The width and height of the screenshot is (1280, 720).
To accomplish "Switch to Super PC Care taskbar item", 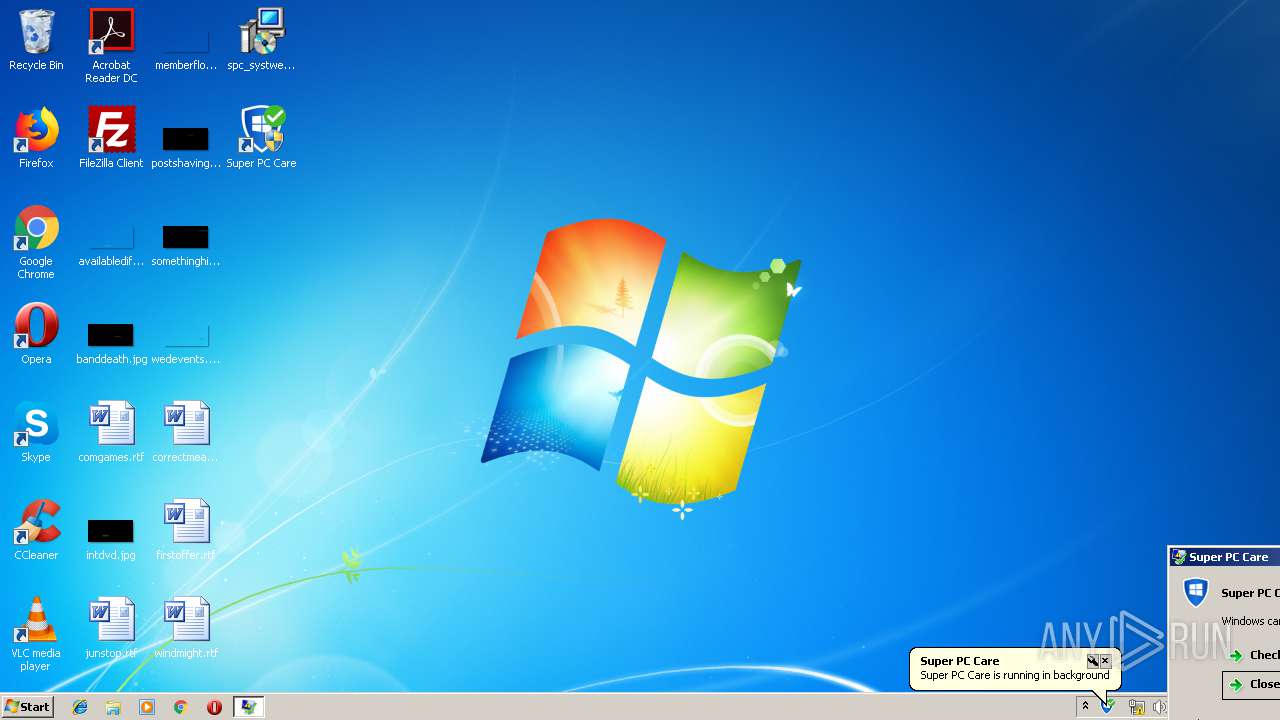I will click(x=248, y=707).
